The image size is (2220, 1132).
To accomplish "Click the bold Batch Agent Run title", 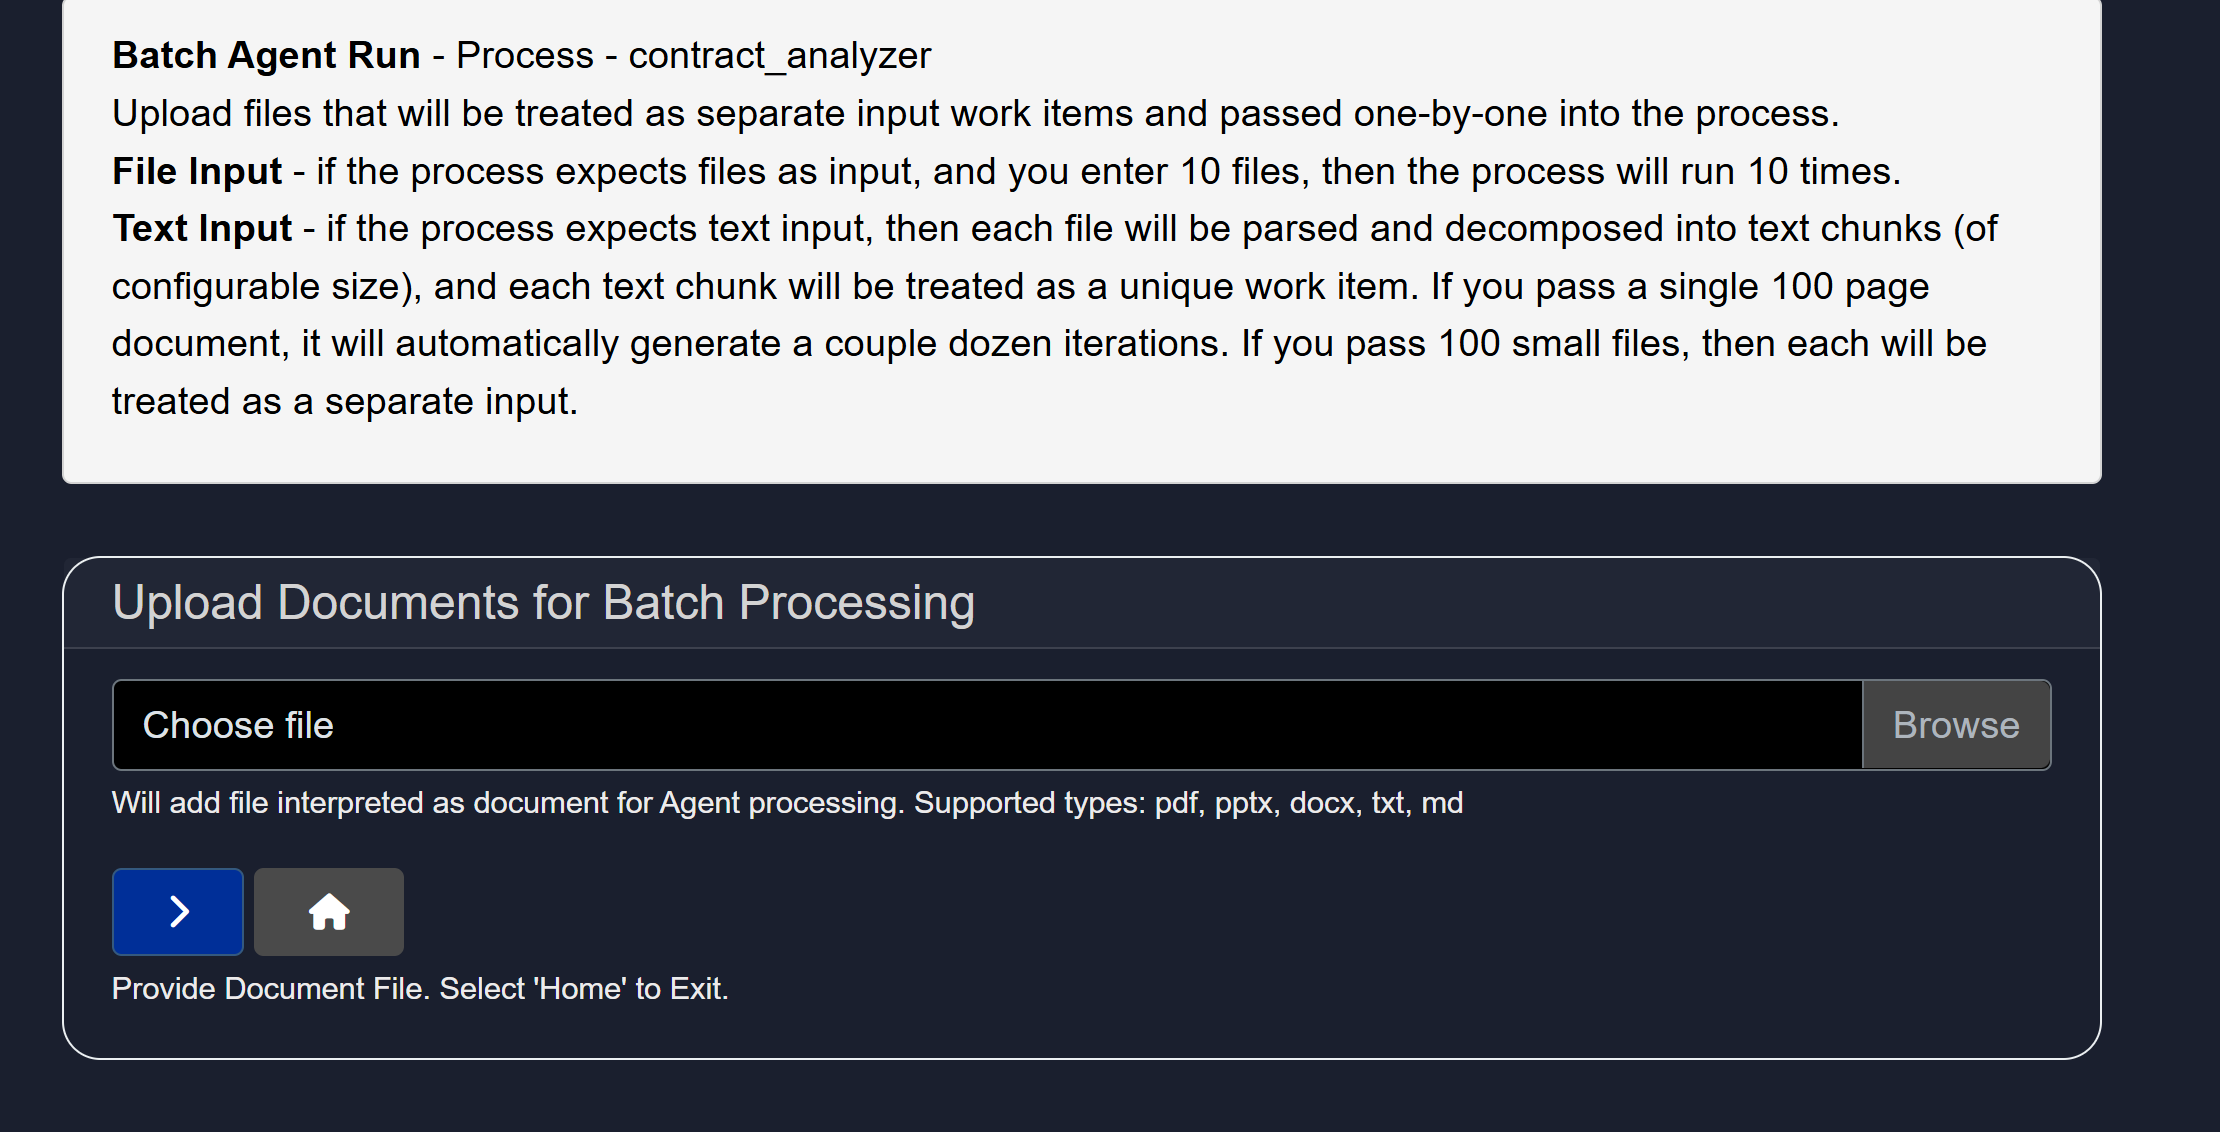I will point(266,56).
